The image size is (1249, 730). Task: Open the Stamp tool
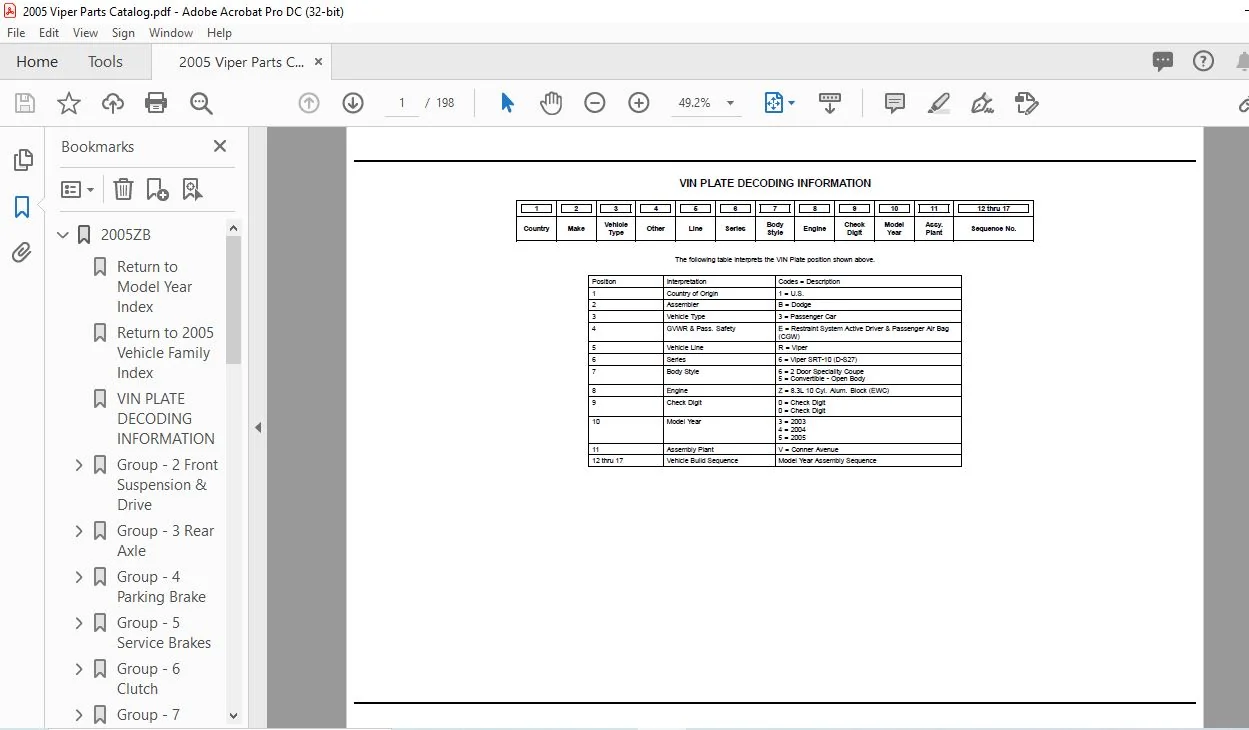pos(1026,103)
